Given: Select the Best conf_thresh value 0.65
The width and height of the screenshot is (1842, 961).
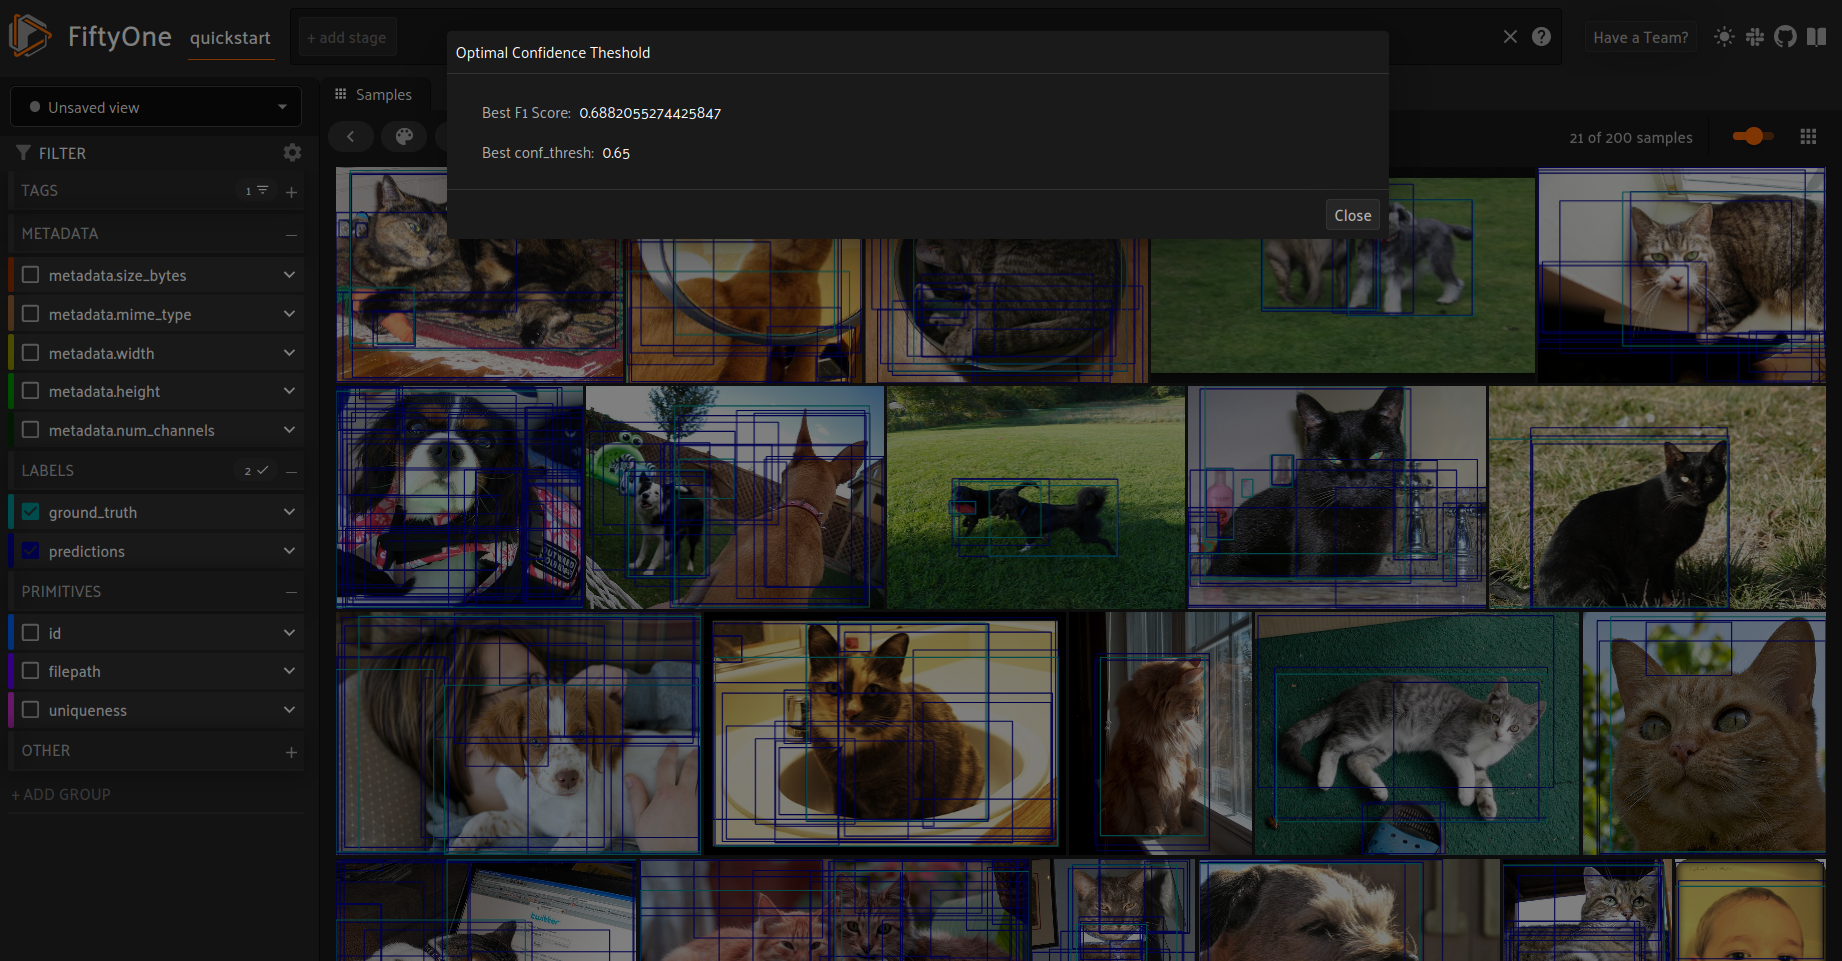Looking at the screenshot, I should pyautogui.click(x=616, y=153).
